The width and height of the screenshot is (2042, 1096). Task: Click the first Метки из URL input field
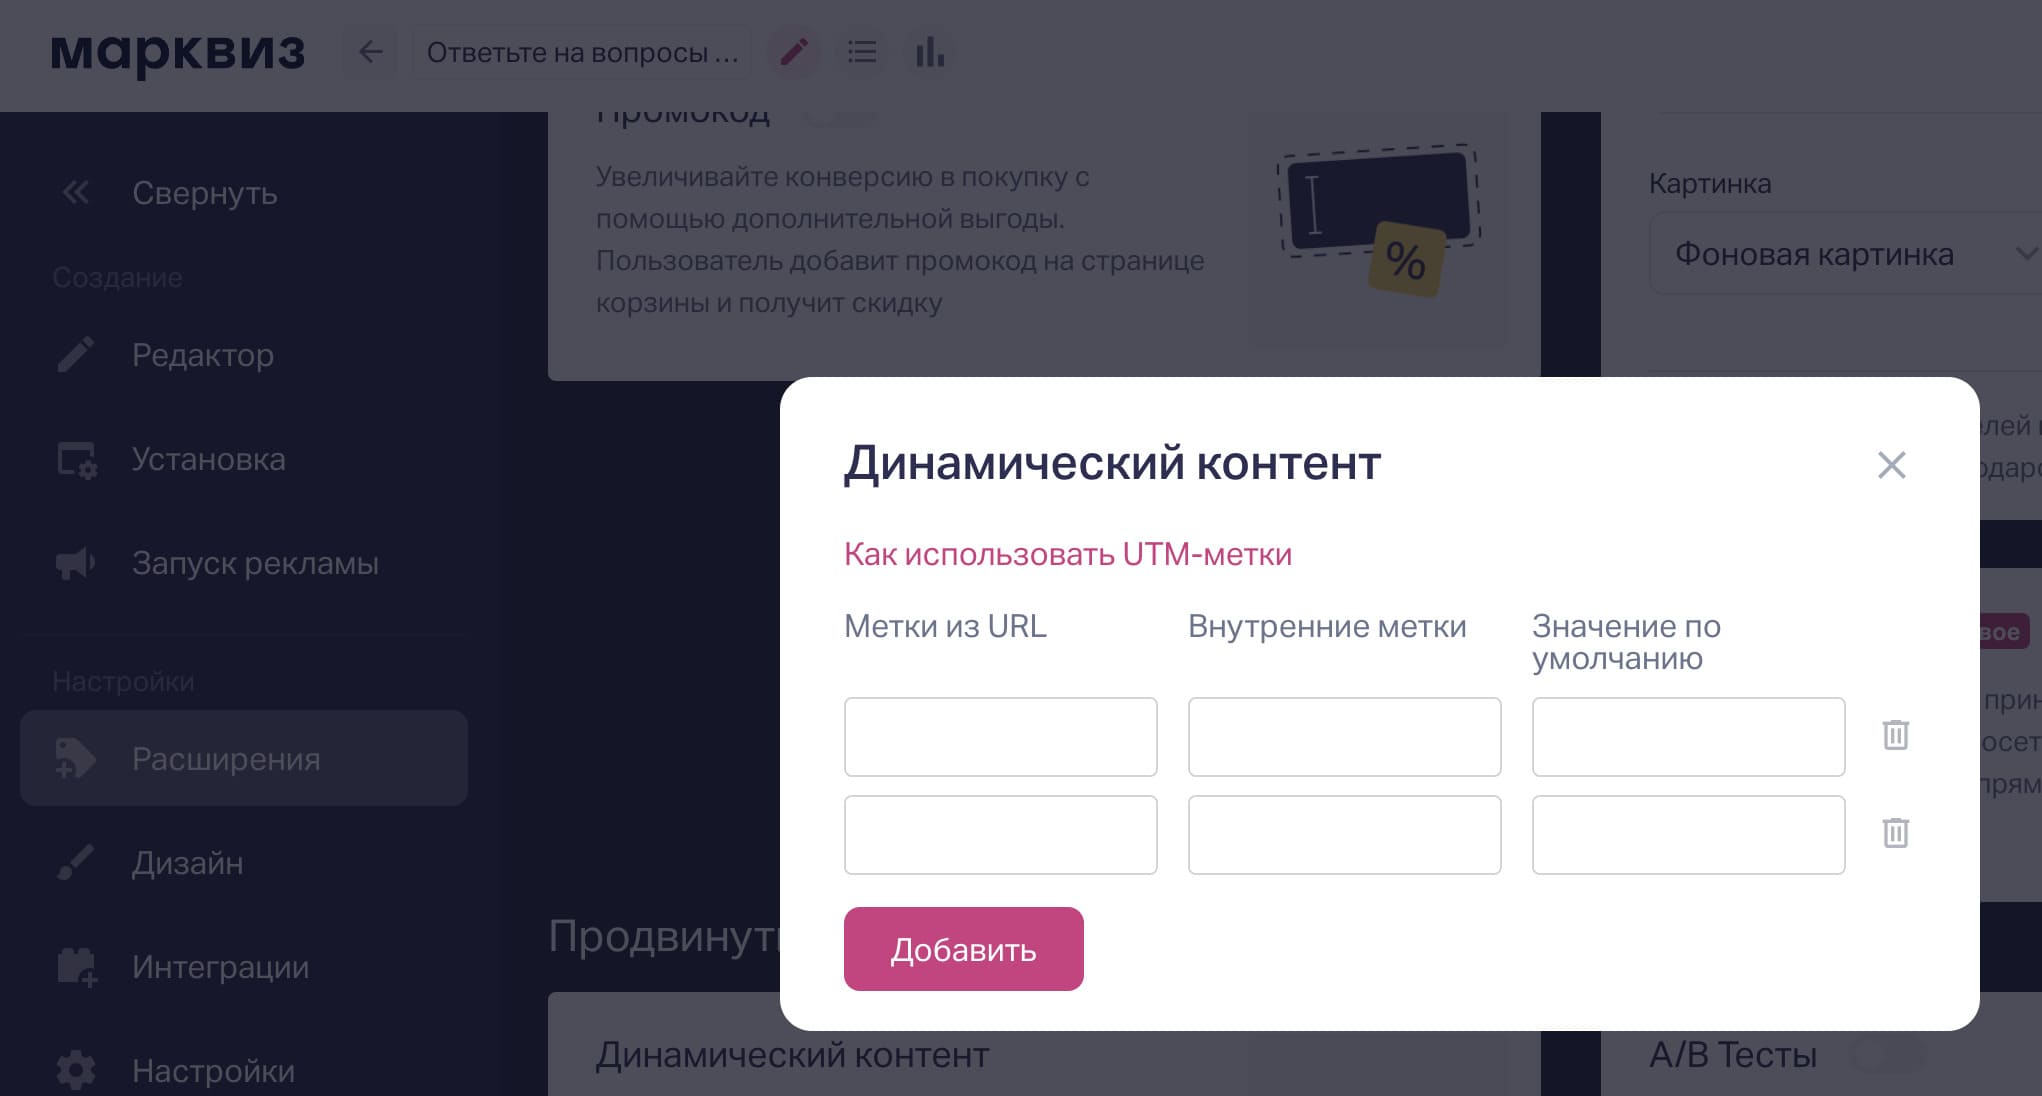1000,737
